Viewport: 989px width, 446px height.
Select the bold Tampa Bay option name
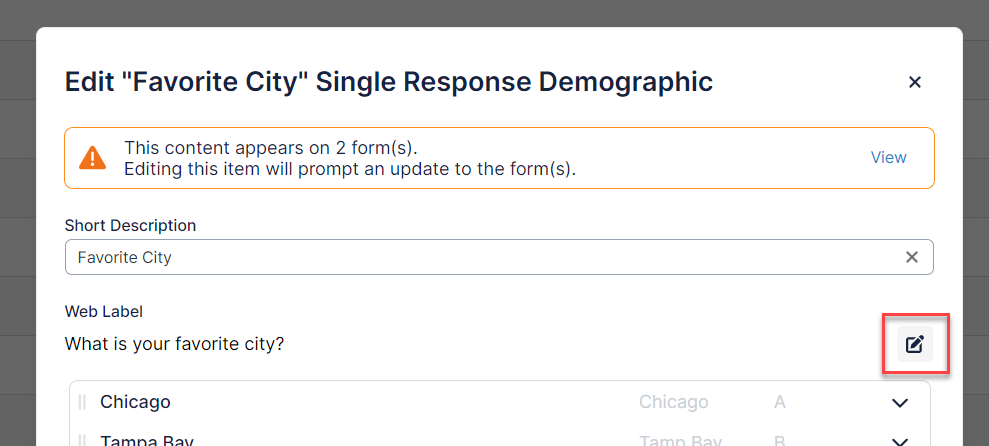[147, 441]
